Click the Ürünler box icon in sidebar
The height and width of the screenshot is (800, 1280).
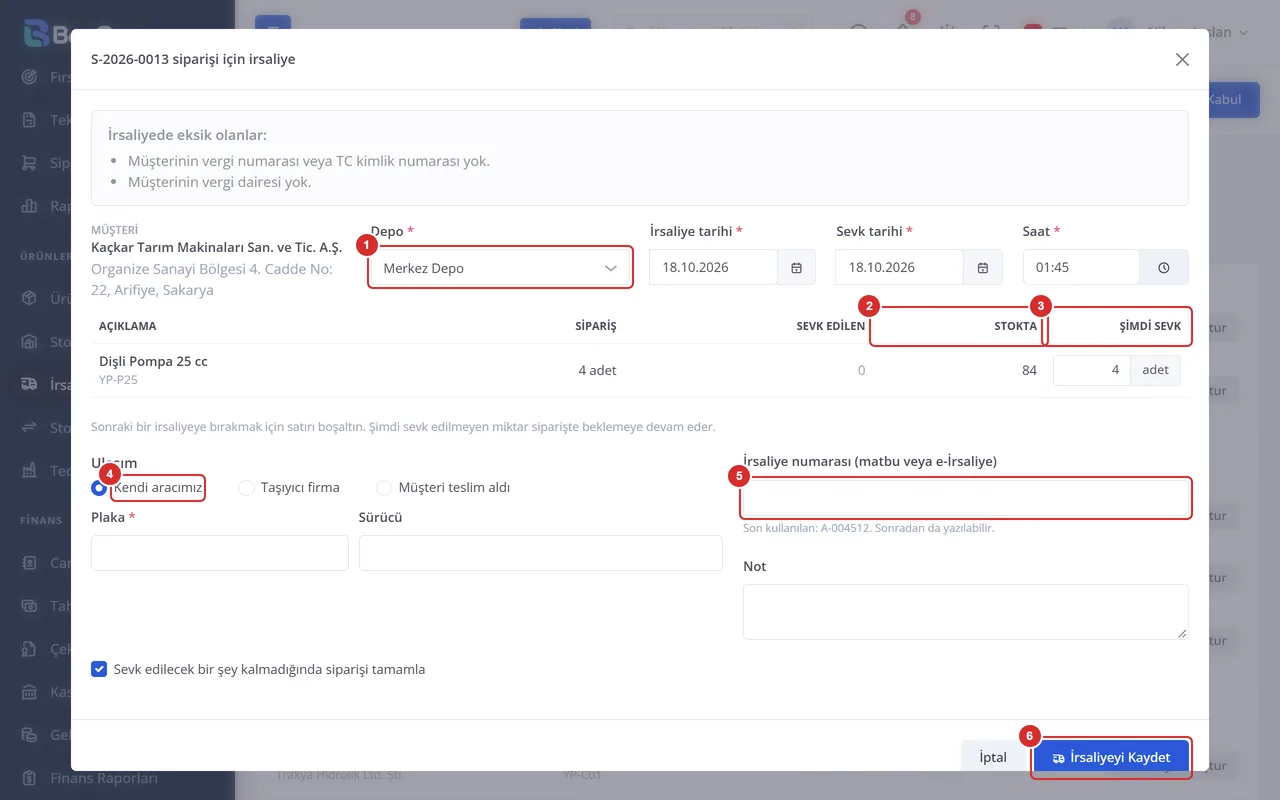pyautogui.click(x=30, y=298)
